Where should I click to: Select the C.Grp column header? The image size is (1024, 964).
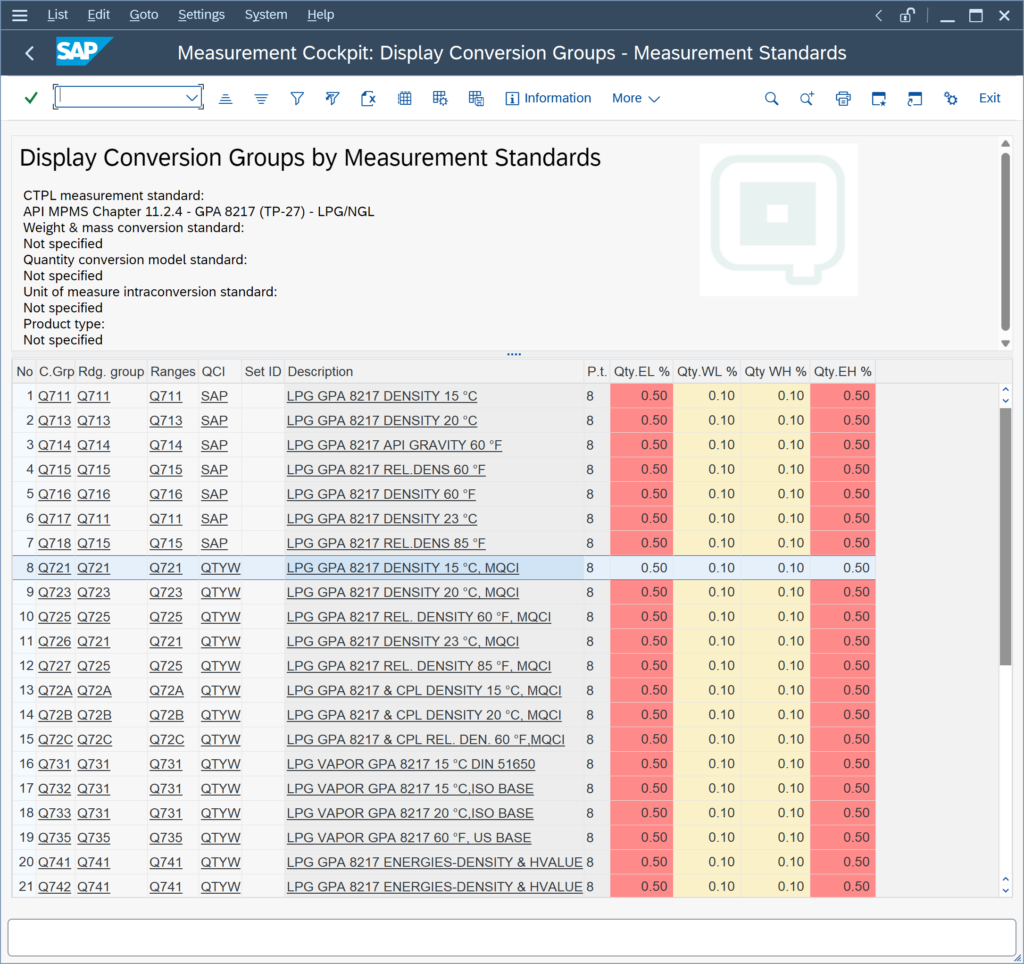coord(56,372)
